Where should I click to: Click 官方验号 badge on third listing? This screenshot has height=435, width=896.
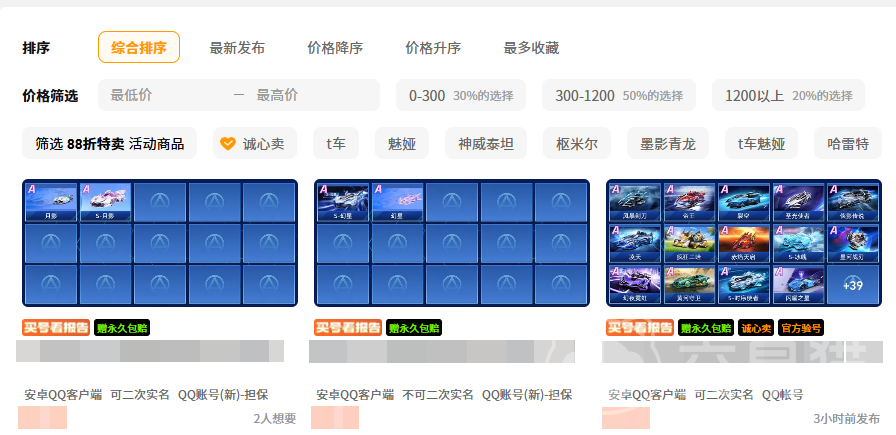[801, 328]
